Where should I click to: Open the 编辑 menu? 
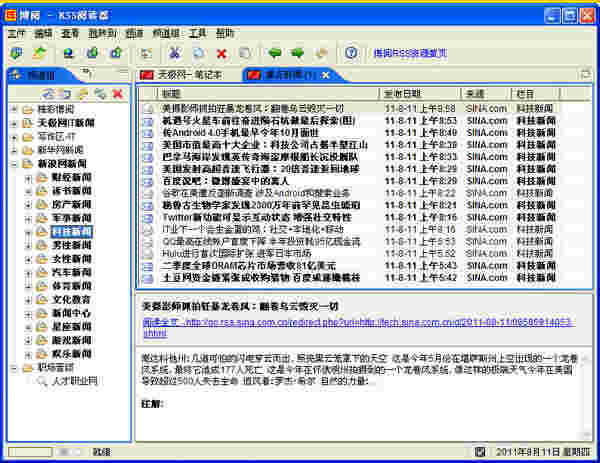point(43,33)
